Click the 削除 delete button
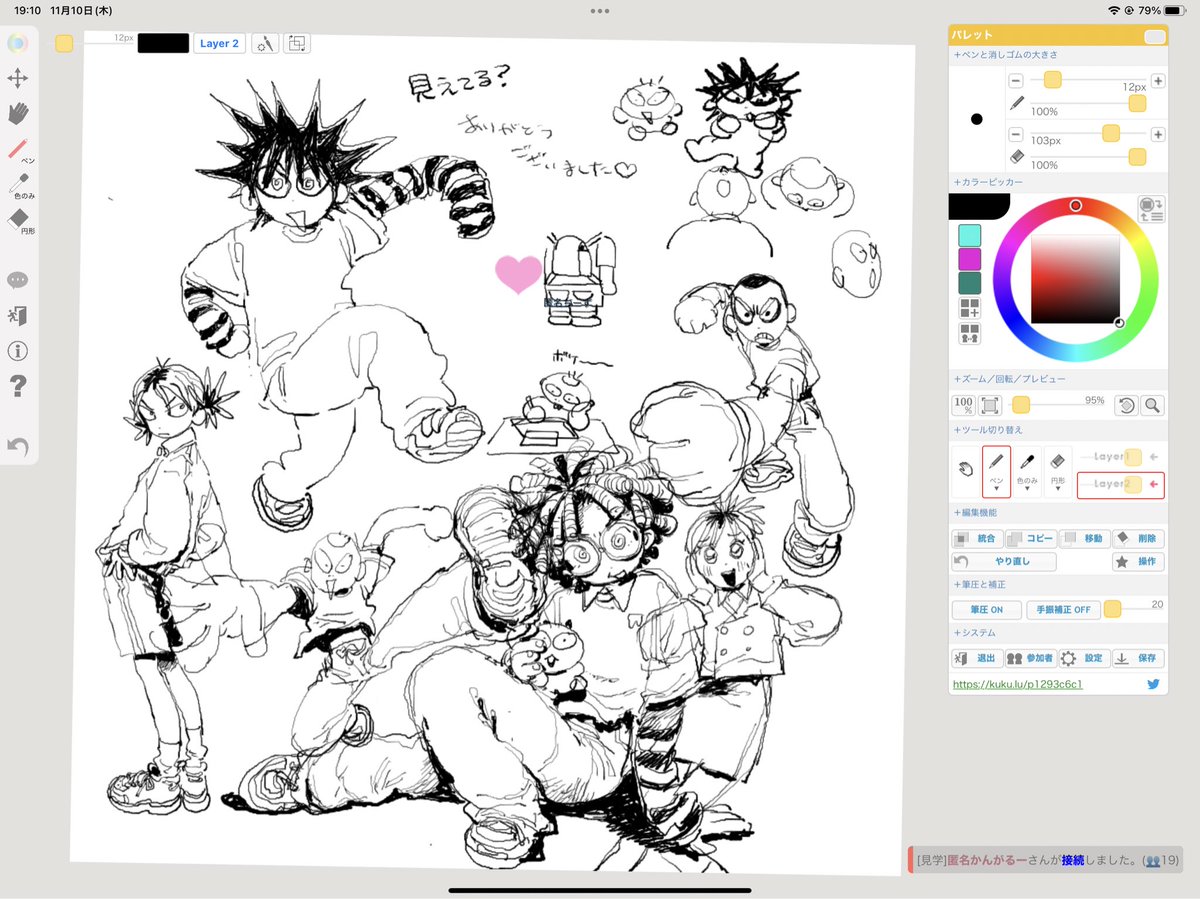 coord(1139,538)
